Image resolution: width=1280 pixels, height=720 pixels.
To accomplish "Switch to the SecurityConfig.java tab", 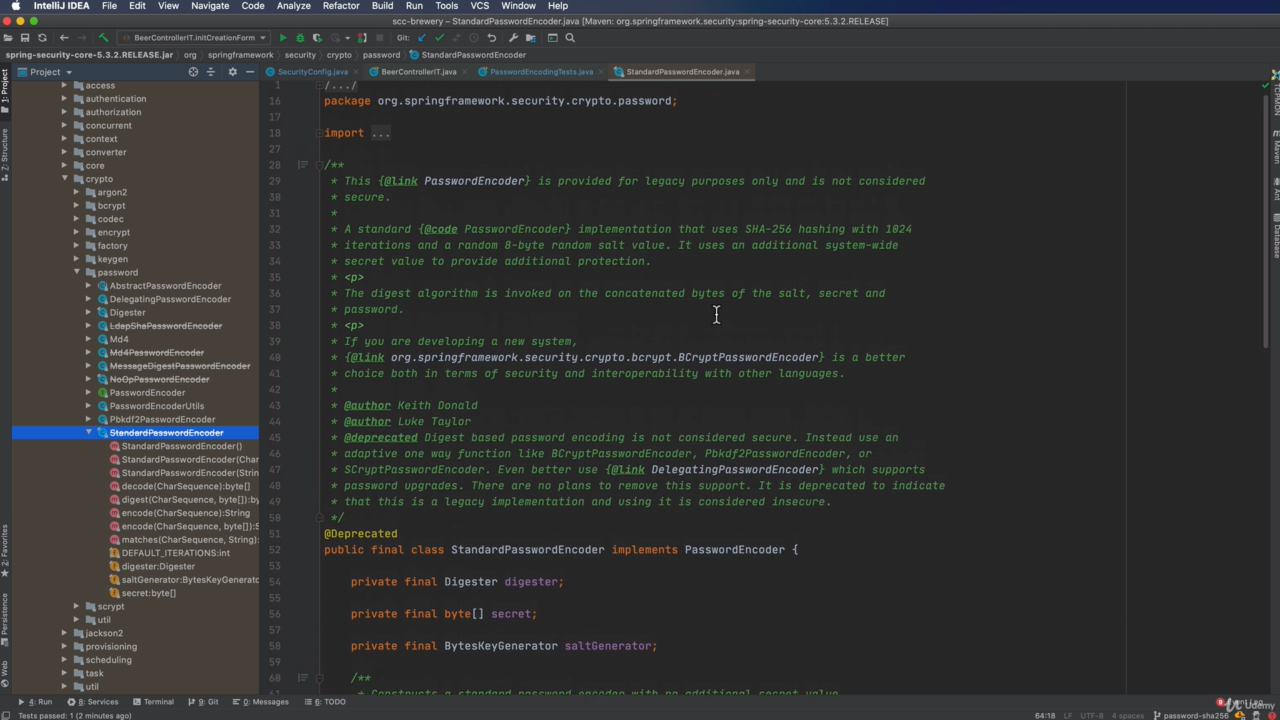I will pyautogui.click(x=312, y=72).
